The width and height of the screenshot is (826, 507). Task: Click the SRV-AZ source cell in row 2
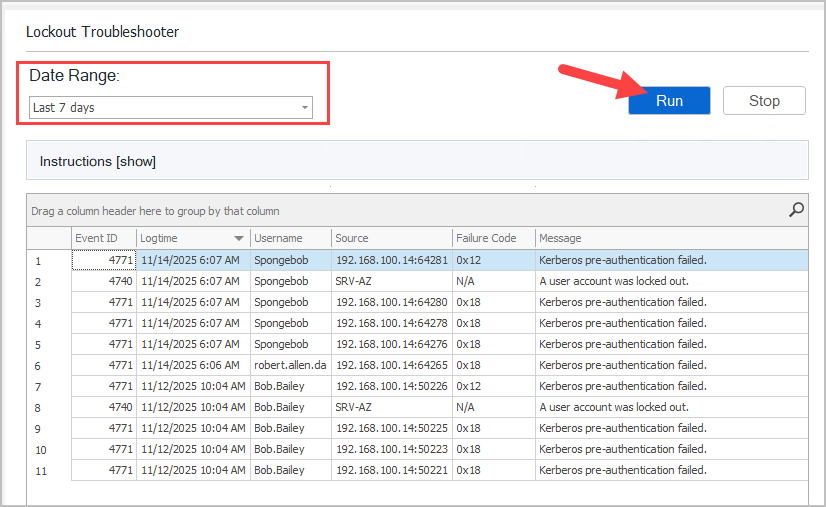tap(356, 281)
